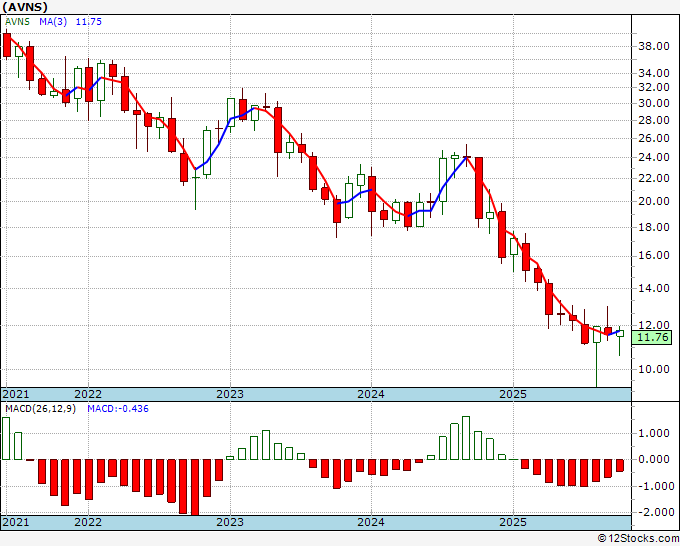The height and width of the screenshot is (546, 680).
Task: Click the -1.000 MACD axis label
Action: 654,486
